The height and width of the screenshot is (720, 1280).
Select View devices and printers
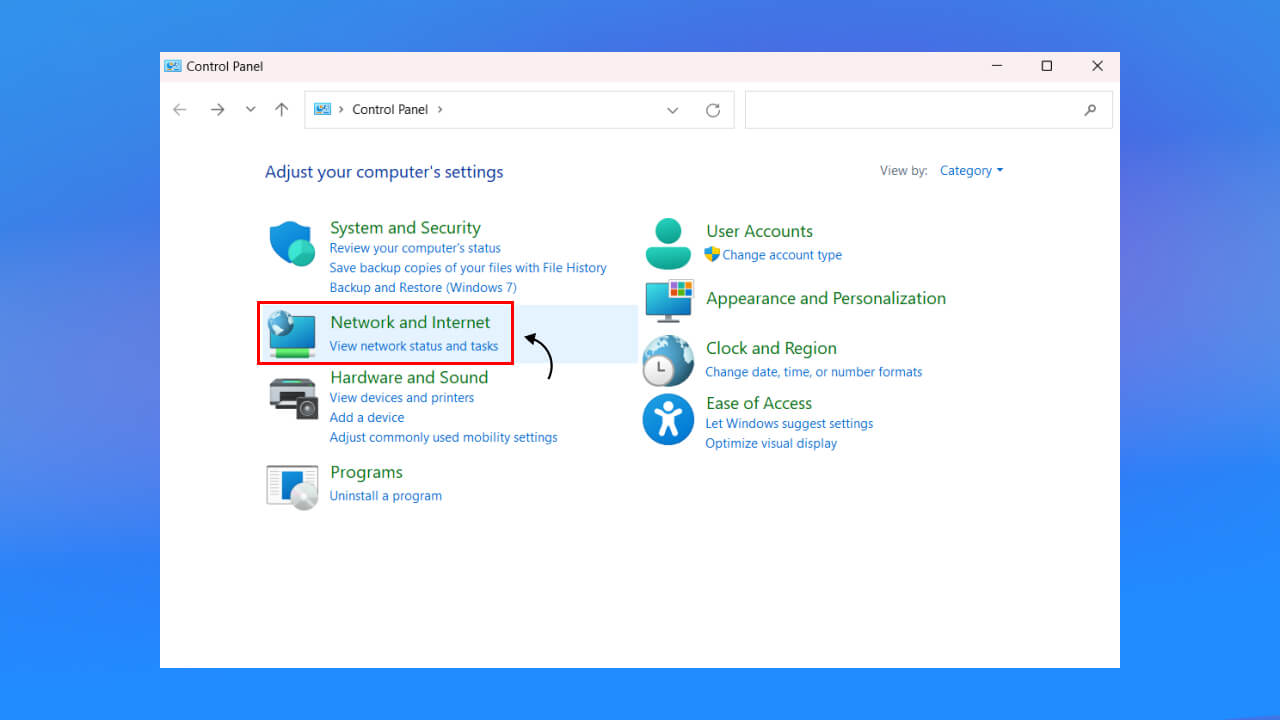[402, 398]
